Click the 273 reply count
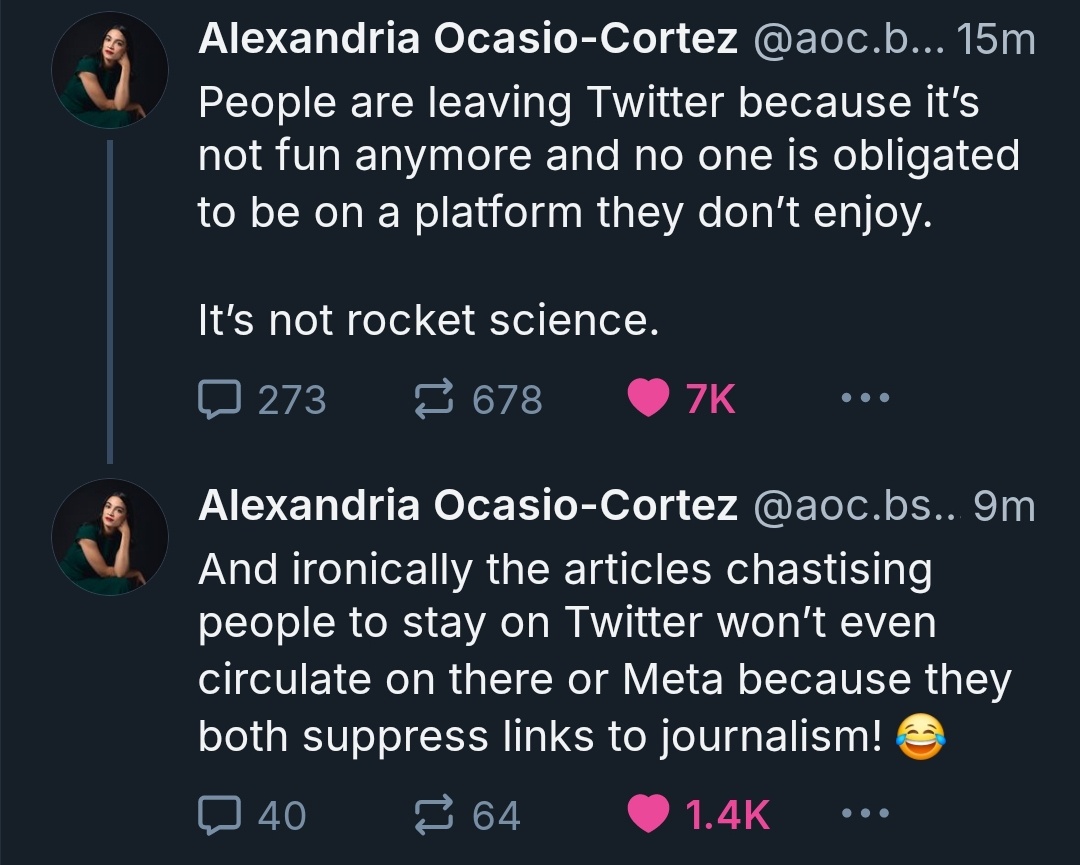The height and width of the screenshot is (865, 1080). (x=292, y=399)
